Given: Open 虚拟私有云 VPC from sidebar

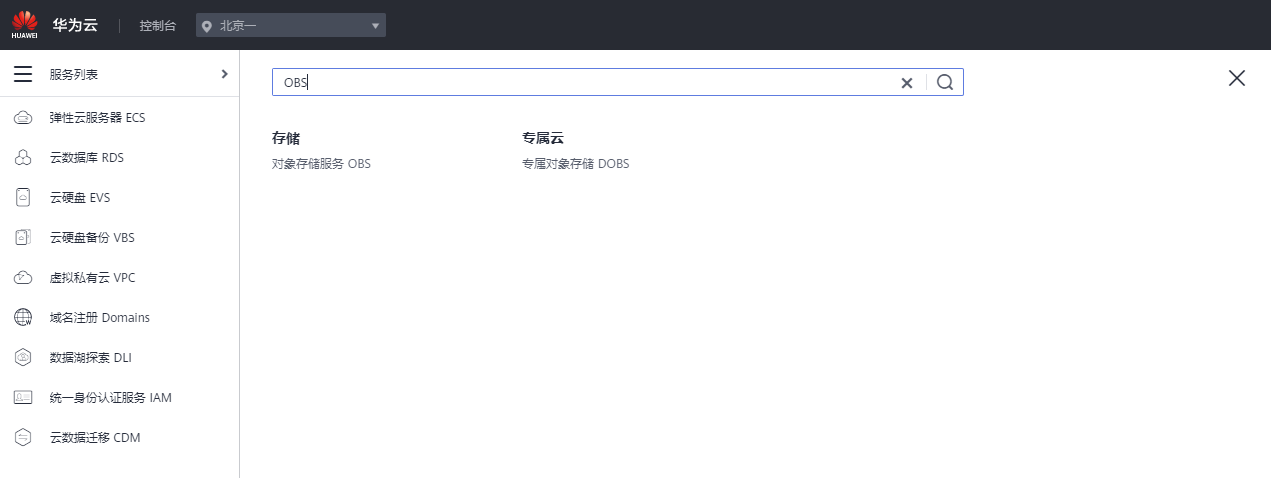Looking at the screenshot, I should tap(92, 278).
